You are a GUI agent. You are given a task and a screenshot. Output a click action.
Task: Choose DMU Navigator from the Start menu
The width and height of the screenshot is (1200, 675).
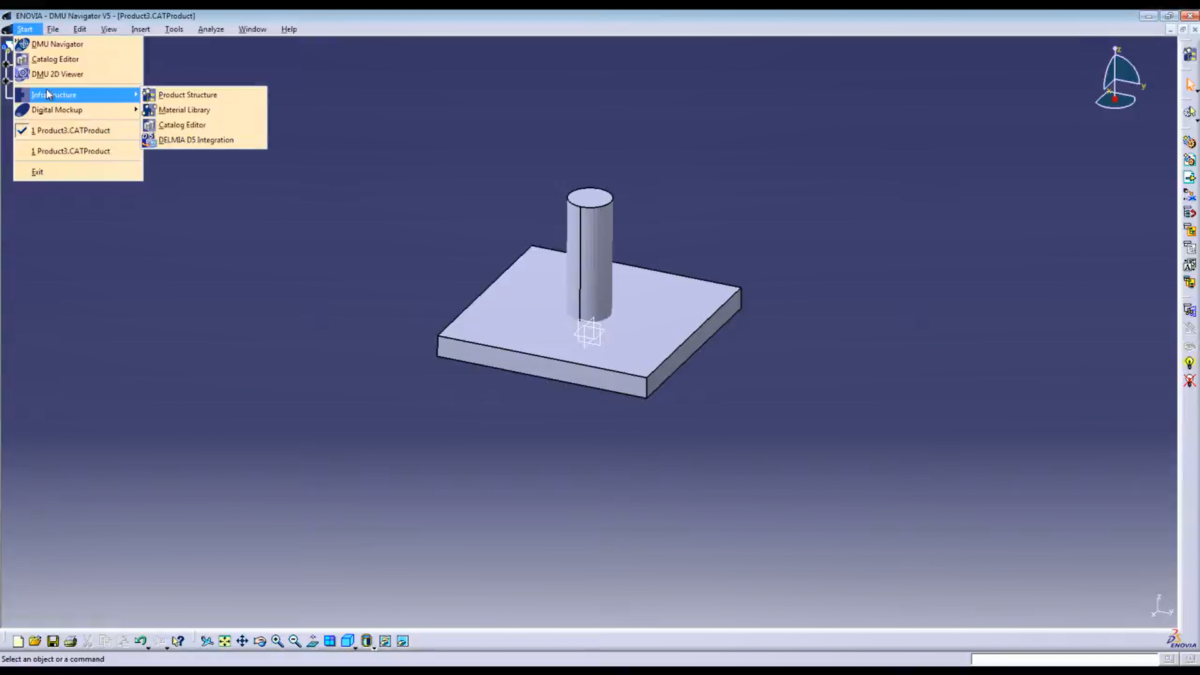[x=78, y=44]
